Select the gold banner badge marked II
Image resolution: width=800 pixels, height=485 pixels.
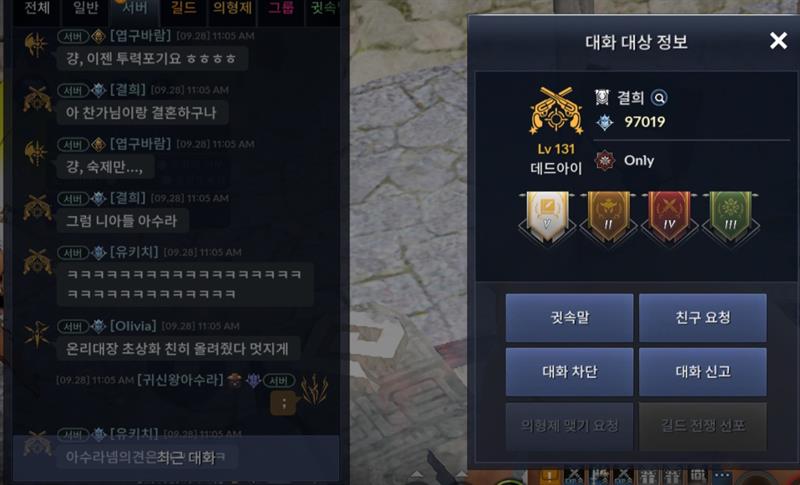[608, 217]
